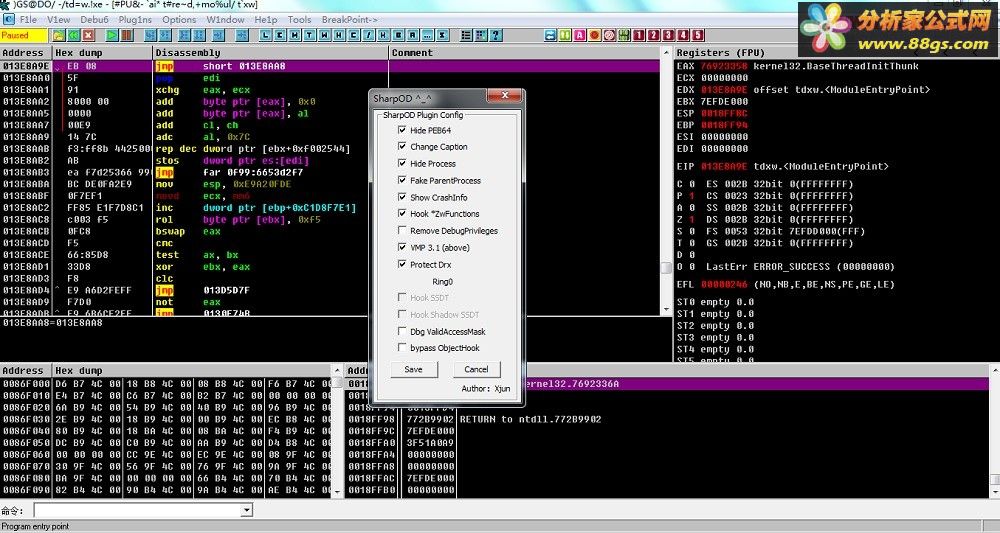Close the SharpOD dialog with X
The image size is (1000, 533).
[504, 96]
